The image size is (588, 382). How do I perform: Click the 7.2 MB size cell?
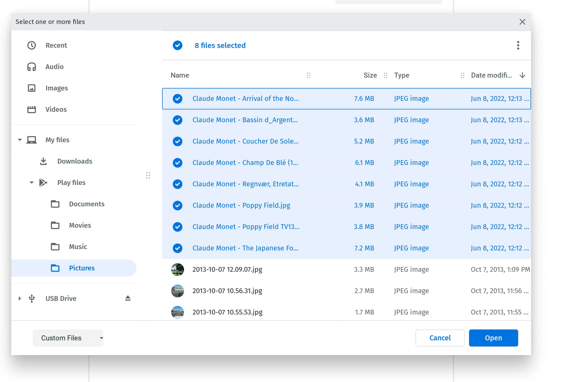[x=364, y=248]
